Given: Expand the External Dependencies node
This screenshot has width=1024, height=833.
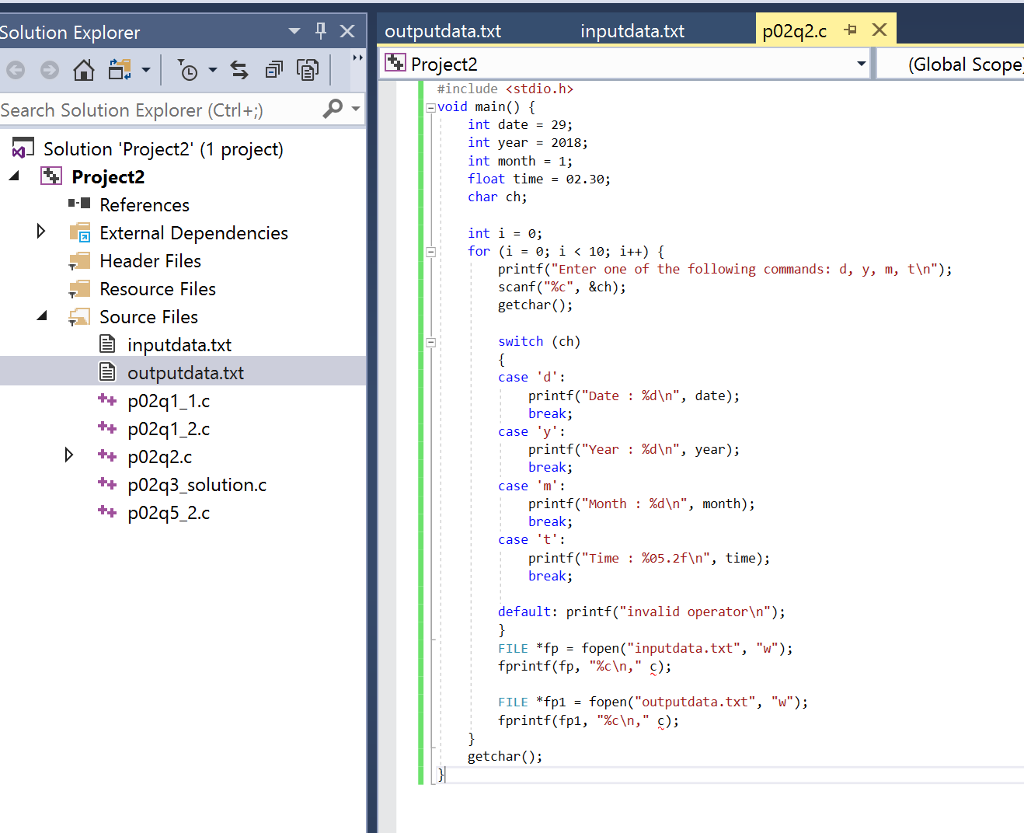Looking at the screenshot, I should point(41,232).
